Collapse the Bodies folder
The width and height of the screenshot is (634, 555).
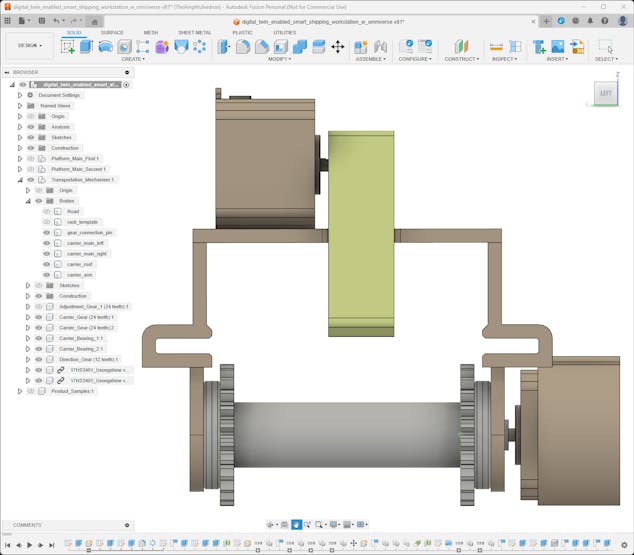(x=28, y=201)
